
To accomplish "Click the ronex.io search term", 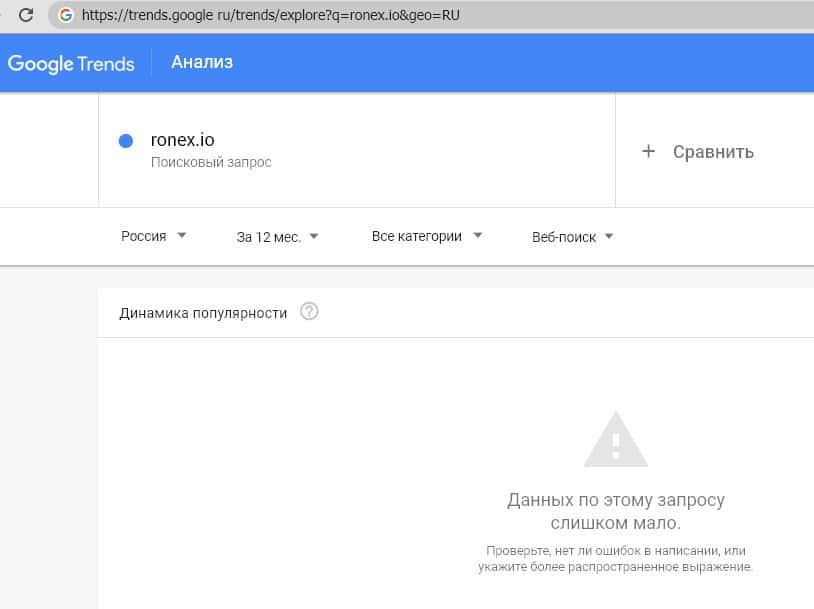I will tap(182, 140).
